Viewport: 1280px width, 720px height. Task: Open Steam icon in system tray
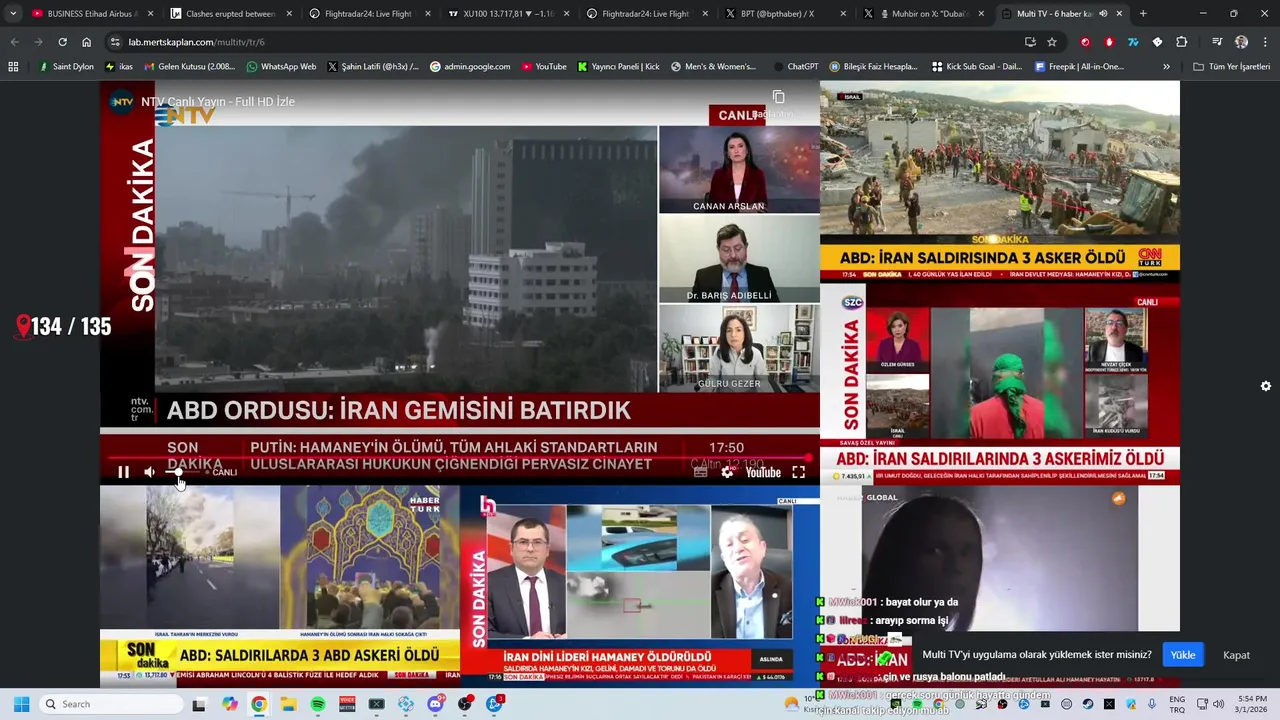coord(1088,704)
